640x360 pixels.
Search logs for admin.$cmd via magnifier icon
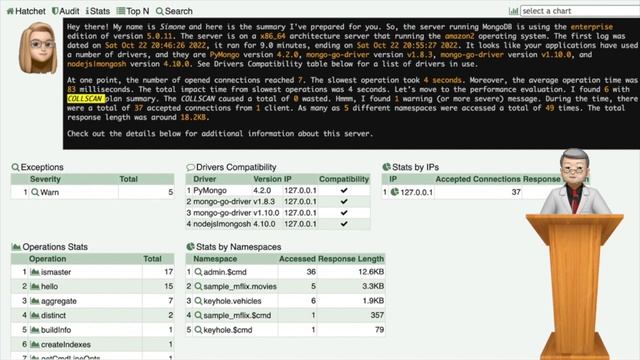(198, 272)
